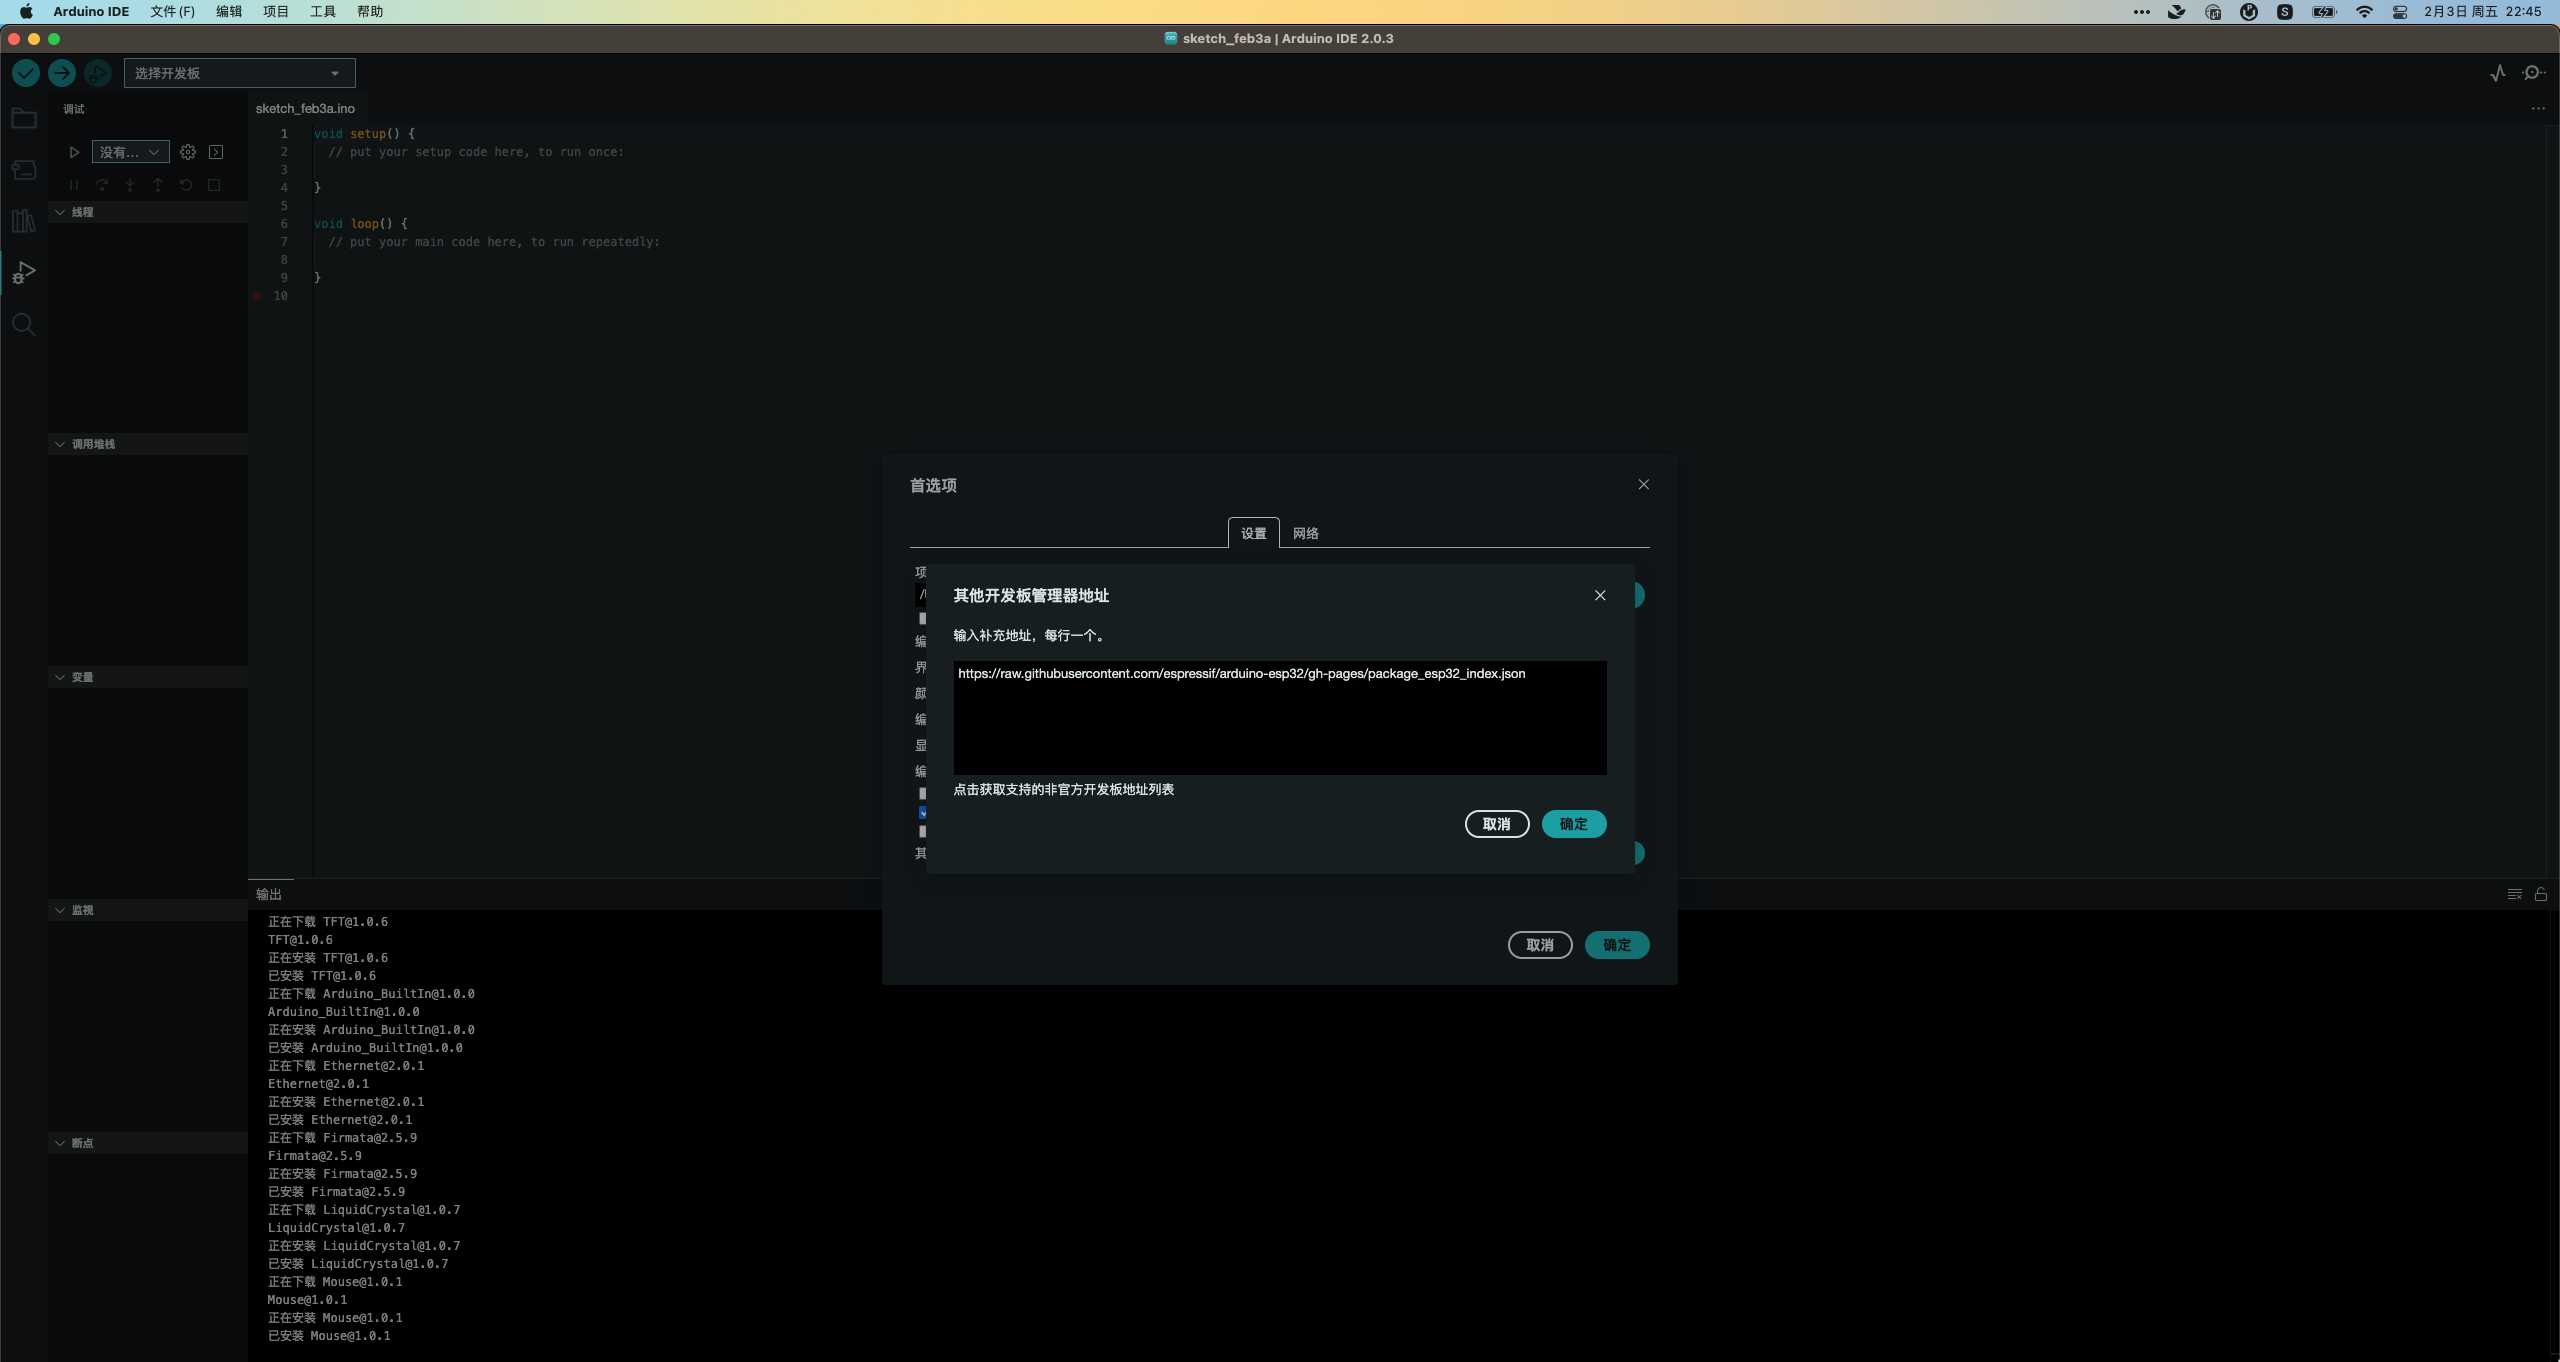
Task: Switch to the 网络 tab in Preferences
Action: coord(1306,533)
